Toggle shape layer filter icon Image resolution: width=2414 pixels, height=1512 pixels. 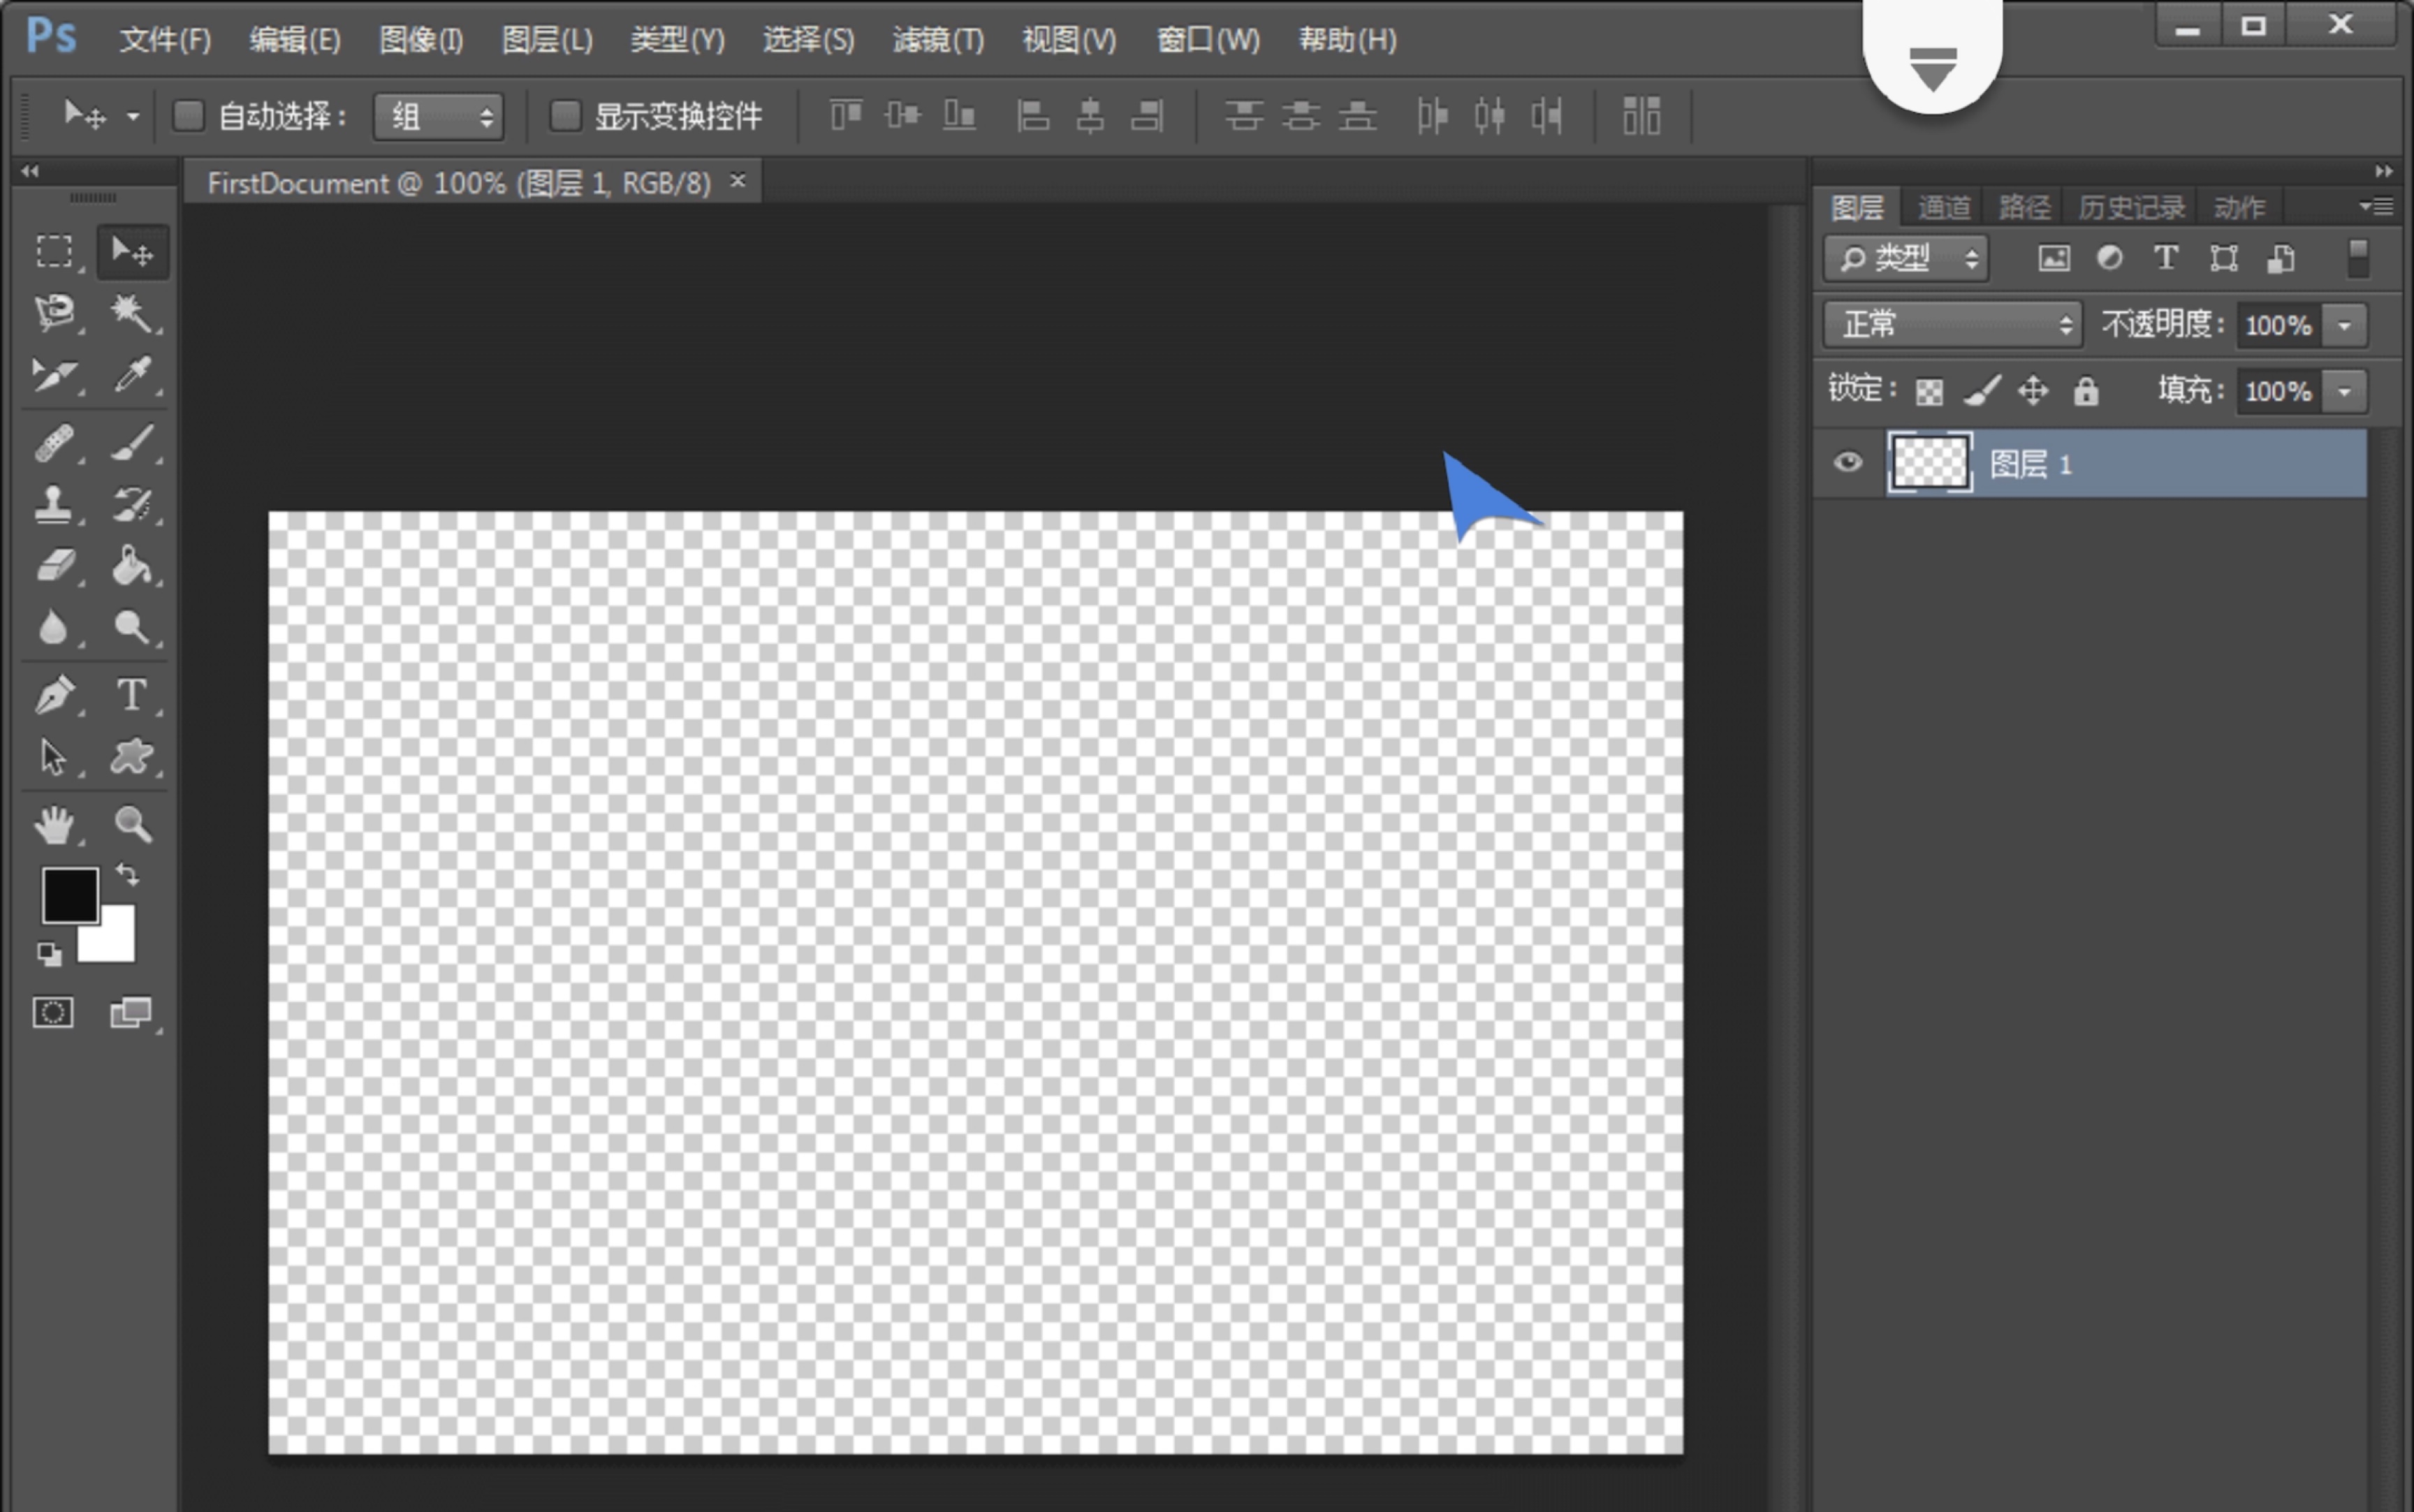[2224, 258]
